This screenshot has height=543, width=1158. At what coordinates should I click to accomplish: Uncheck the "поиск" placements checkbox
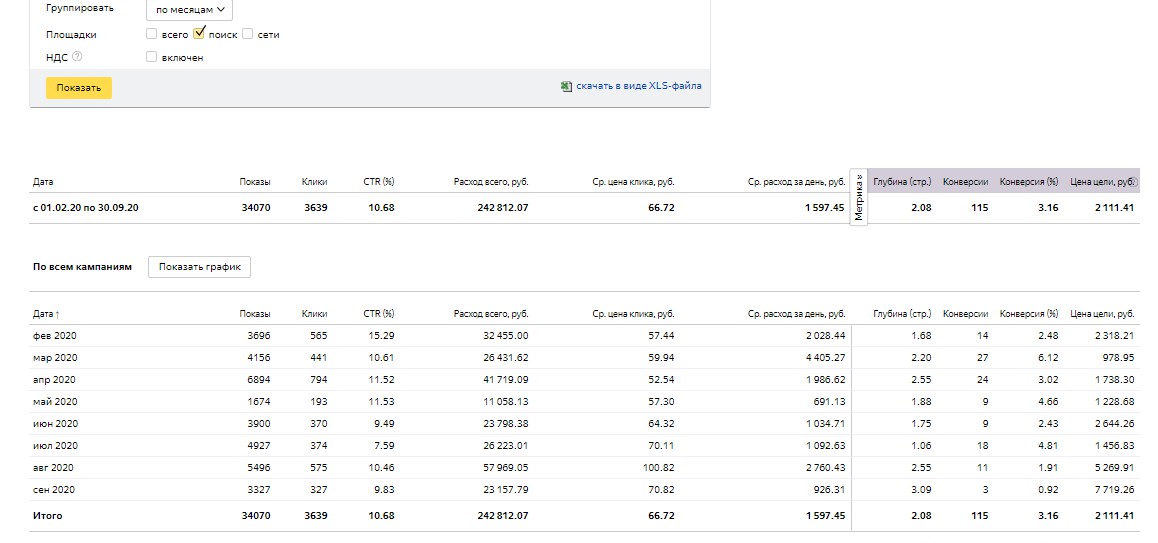tap(199, 33)
